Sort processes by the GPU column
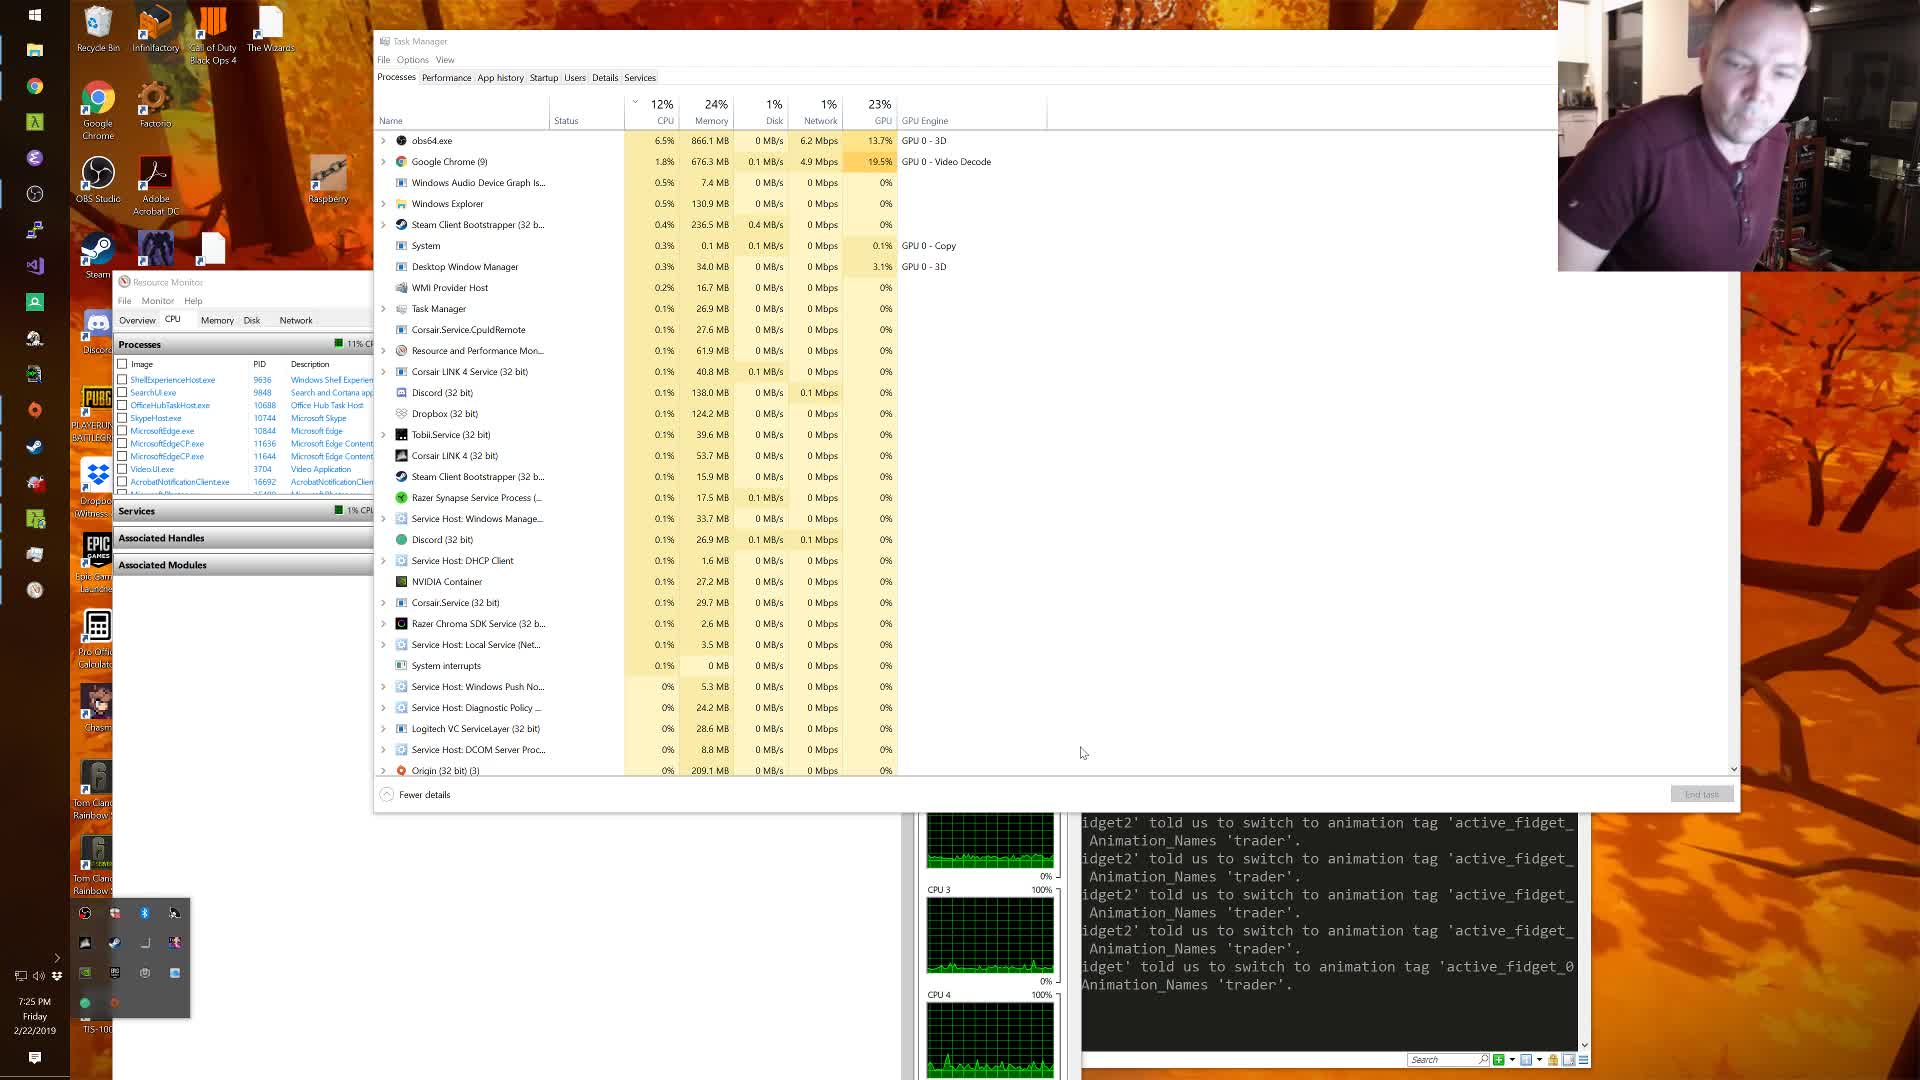Image resolution: width=1920 pixels, height=1080 pixels. (869, 112)
